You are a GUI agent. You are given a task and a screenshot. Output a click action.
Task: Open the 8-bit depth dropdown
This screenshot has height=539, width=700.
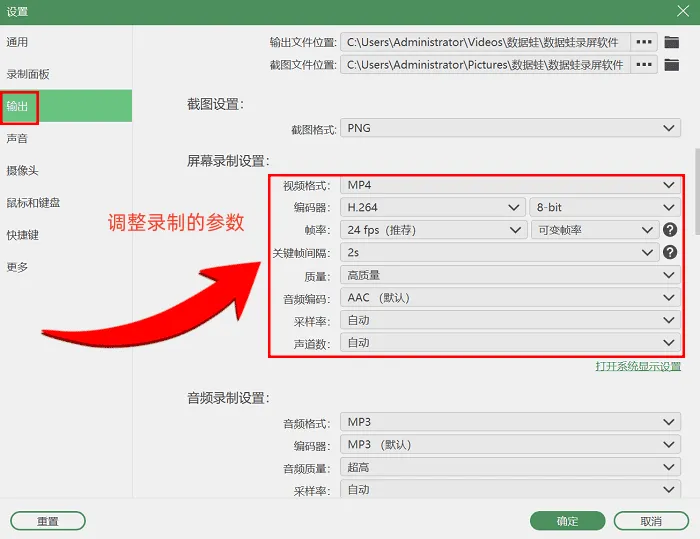(605, 207)
